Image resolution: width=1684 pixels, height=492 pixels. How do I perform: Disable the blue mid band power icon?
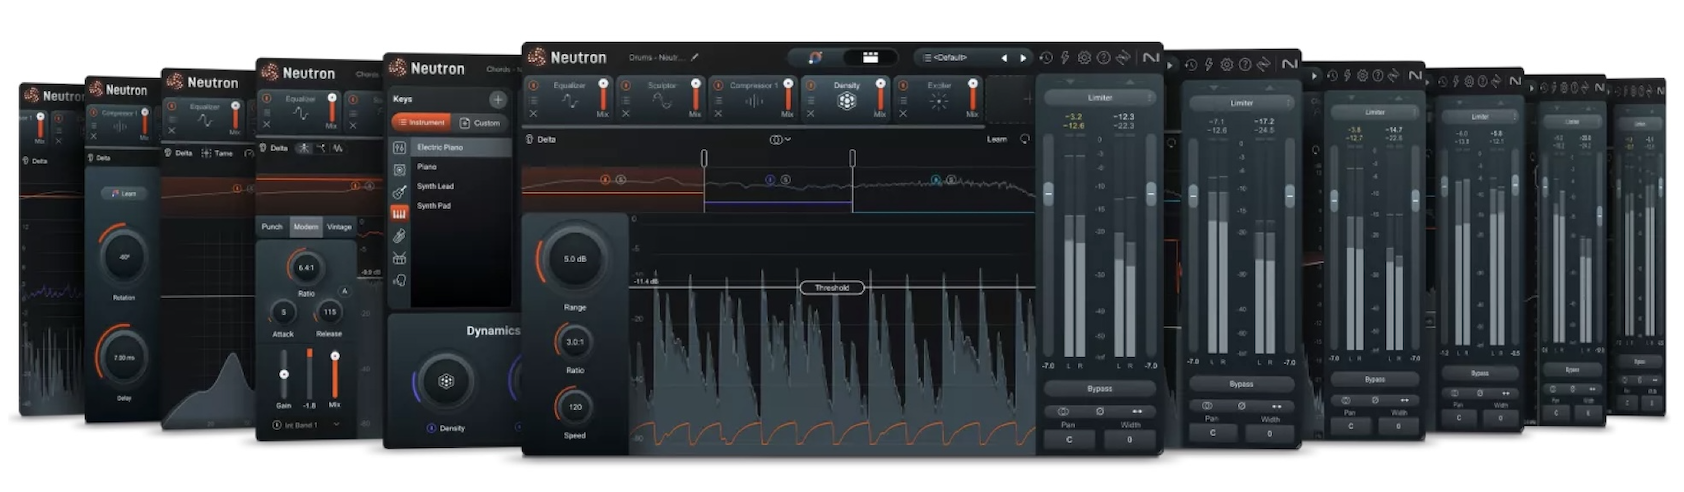click(x=770, y=180)
